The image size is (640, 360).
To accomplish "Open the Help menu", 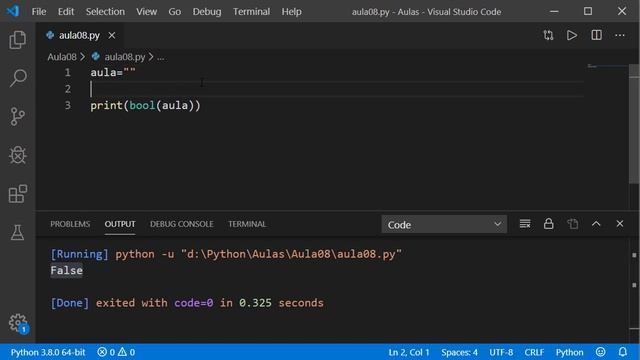I will [x=291, y=11].
